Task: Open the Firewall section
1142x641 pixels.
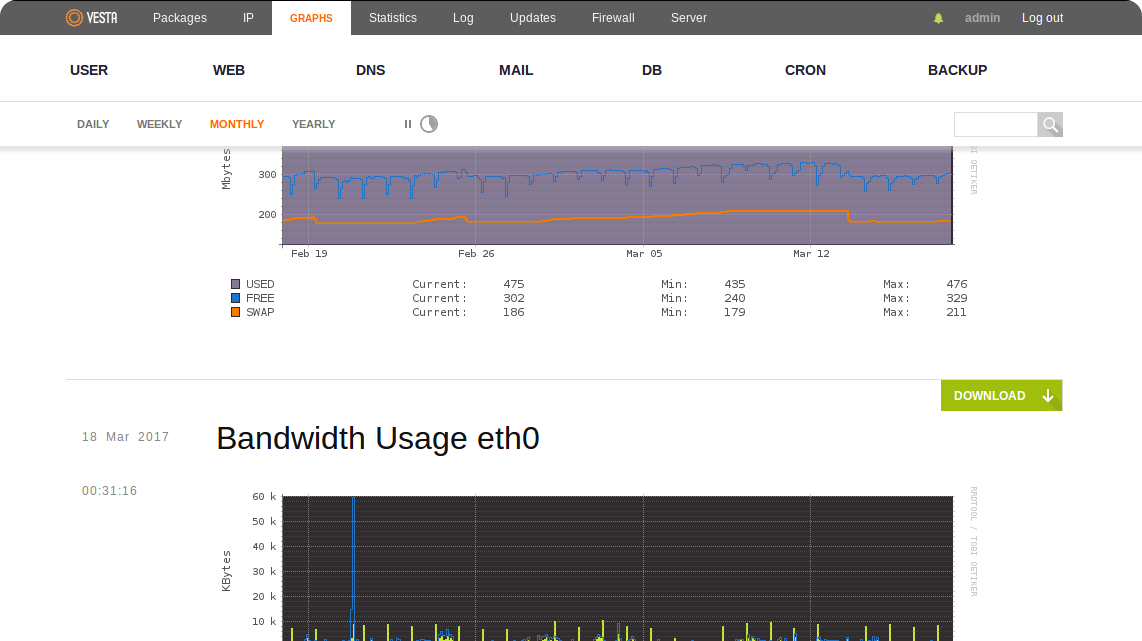Action: pos(612,17)
